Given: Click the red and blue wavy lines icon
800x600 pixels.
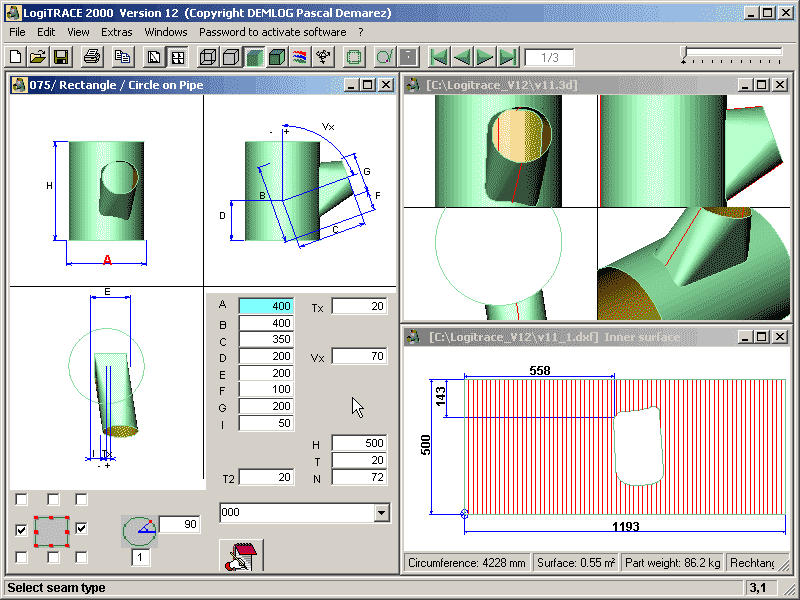Looking at the screenshot, I should click(300, 57).
